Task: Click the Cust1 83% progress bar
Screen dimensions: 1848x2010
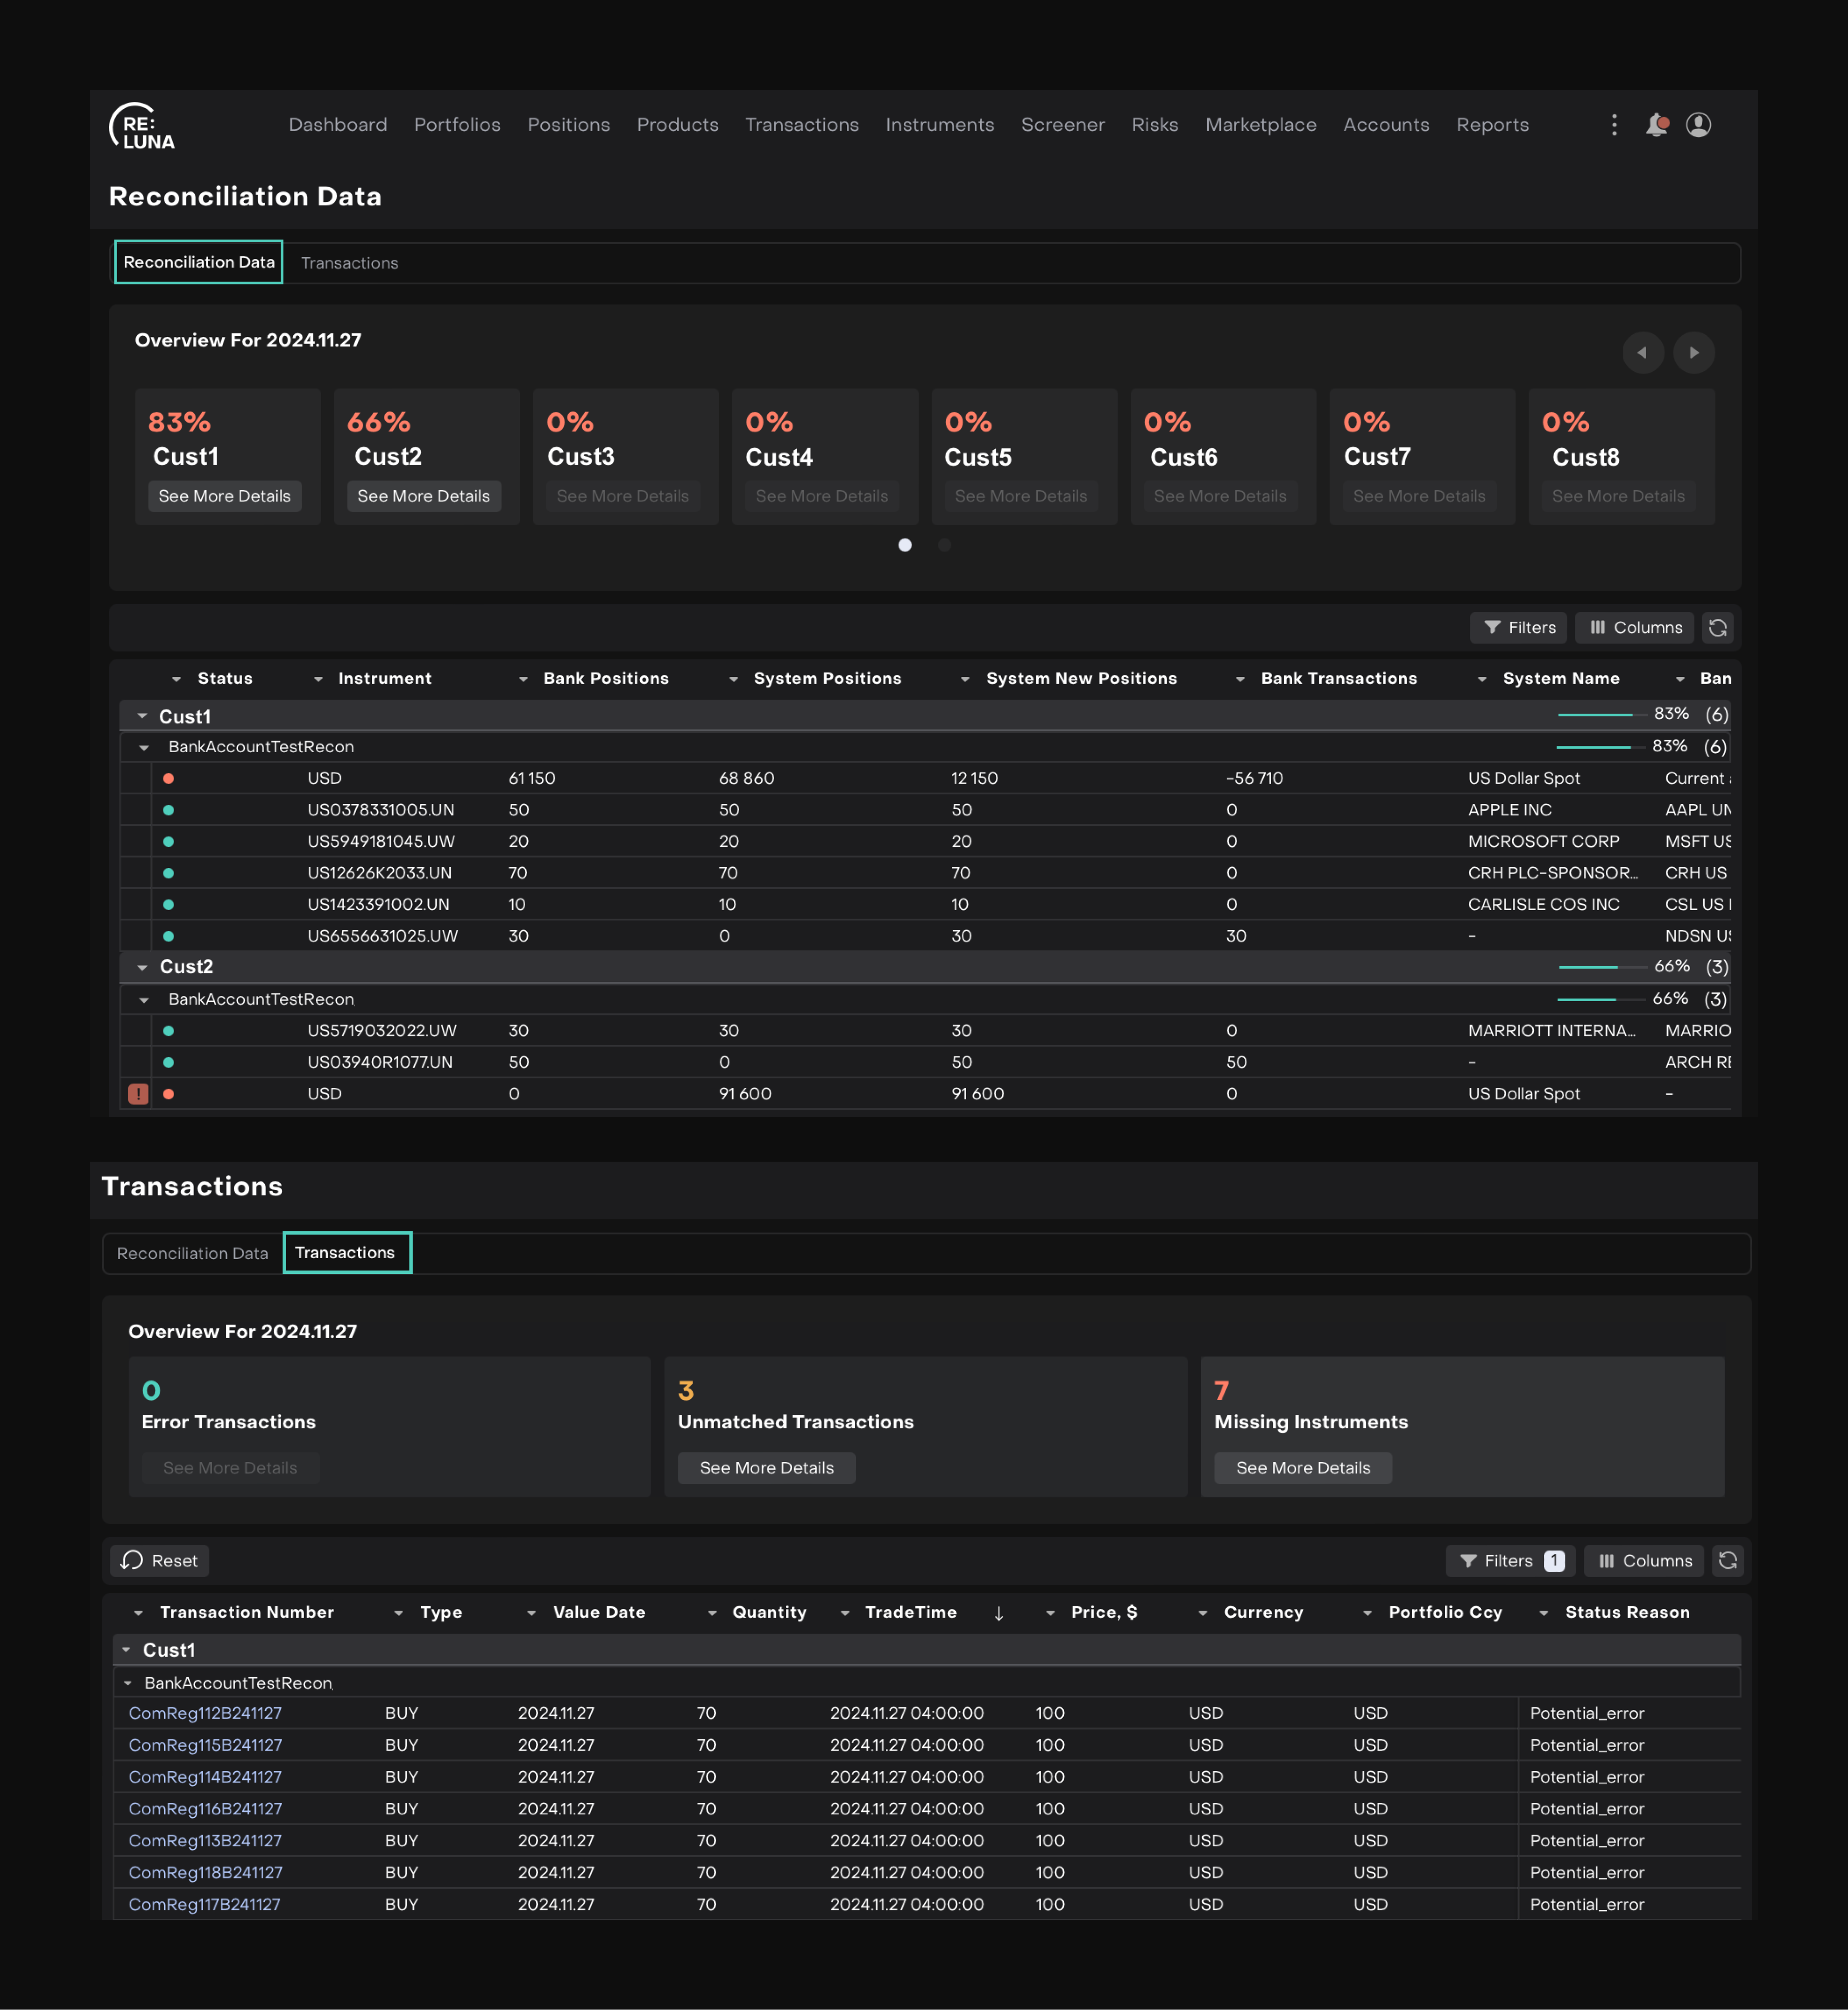Action: tap(1600, 715)
